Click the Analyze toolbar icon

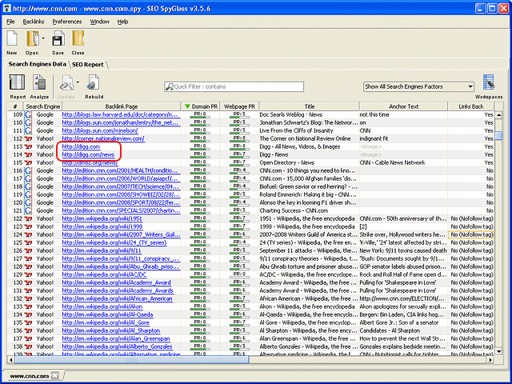tap(39, 82)
